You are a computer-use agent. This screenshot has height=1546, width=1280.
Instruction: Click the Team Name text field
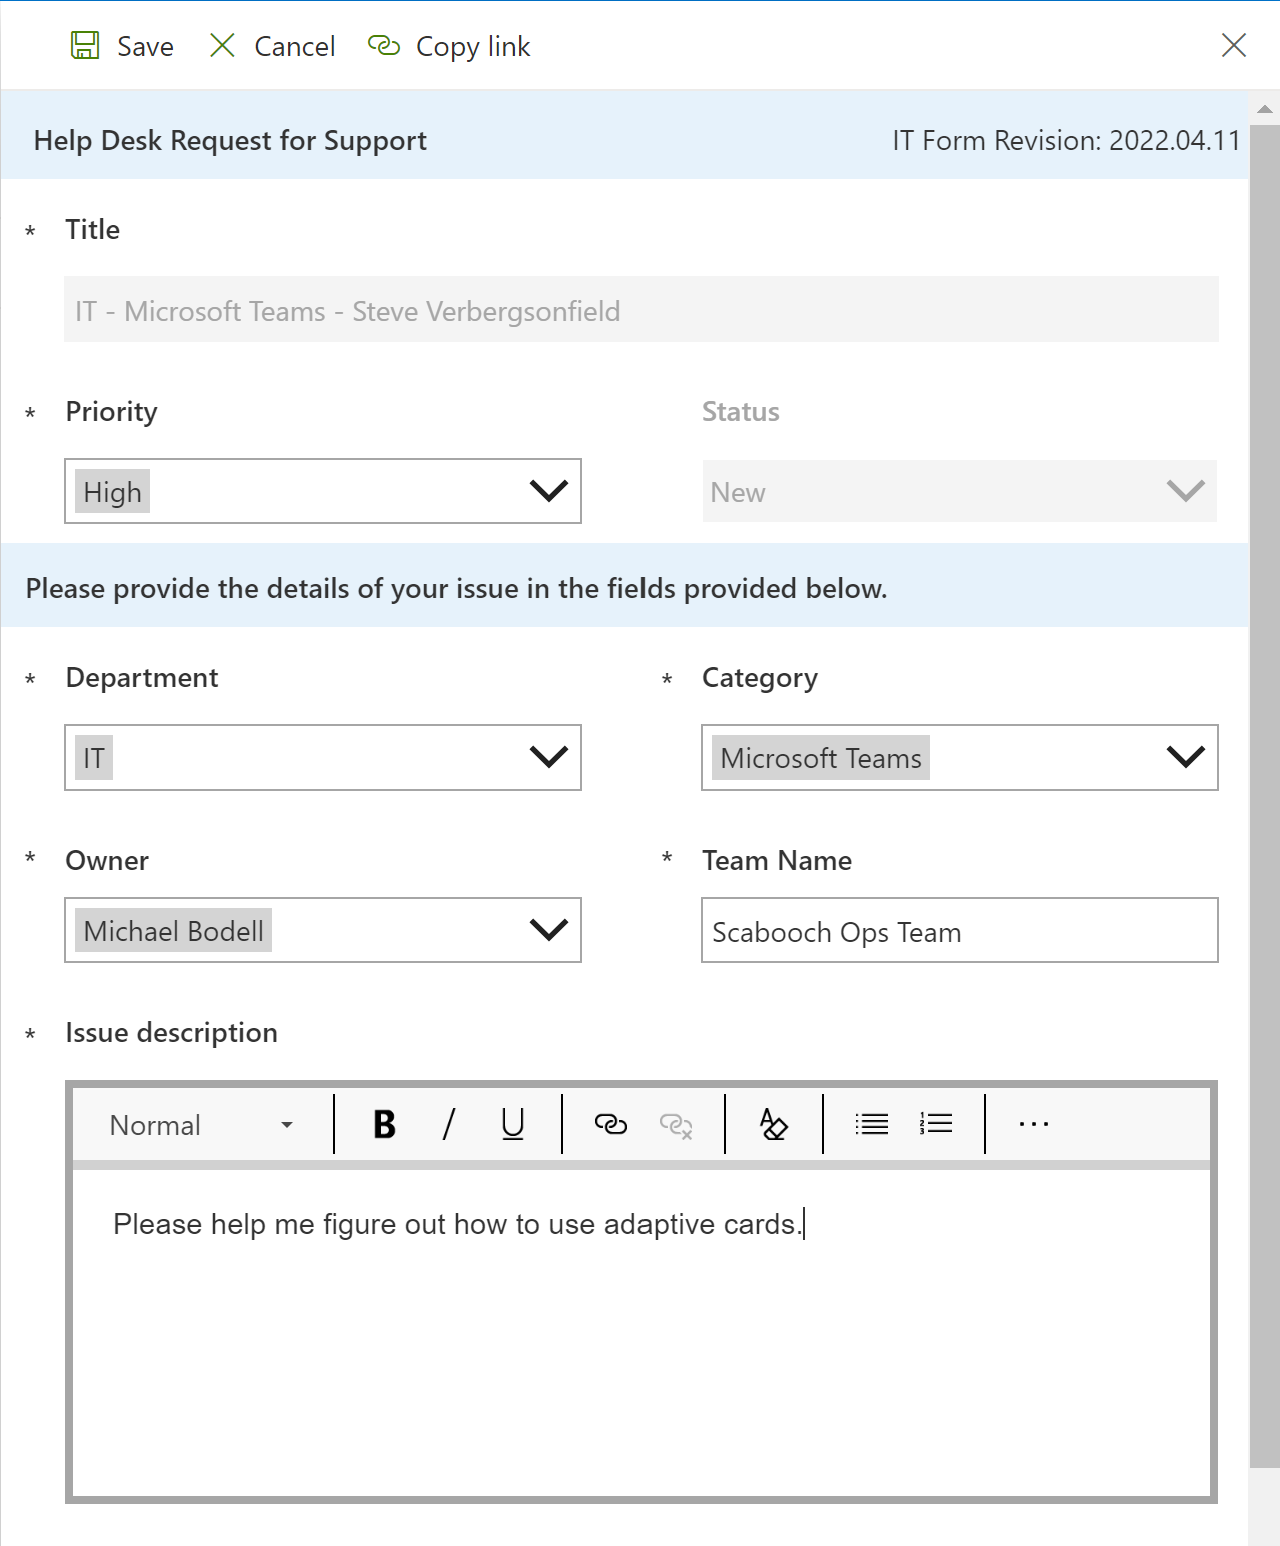coord(960,930)
